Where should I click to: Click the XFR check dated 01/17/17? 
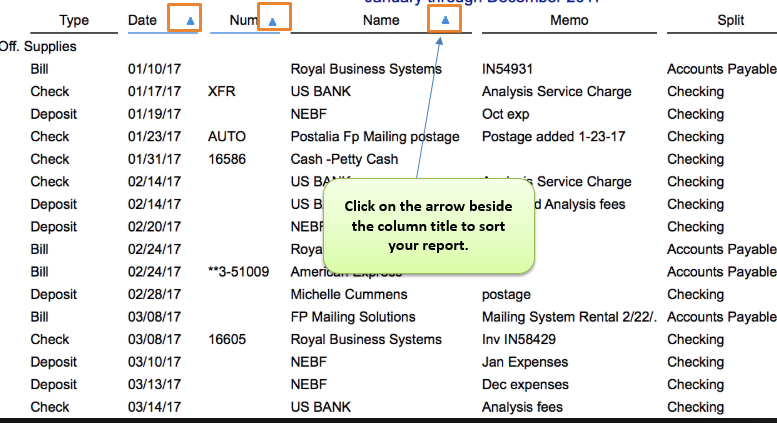pyautogui.click(x=222, y=92)
